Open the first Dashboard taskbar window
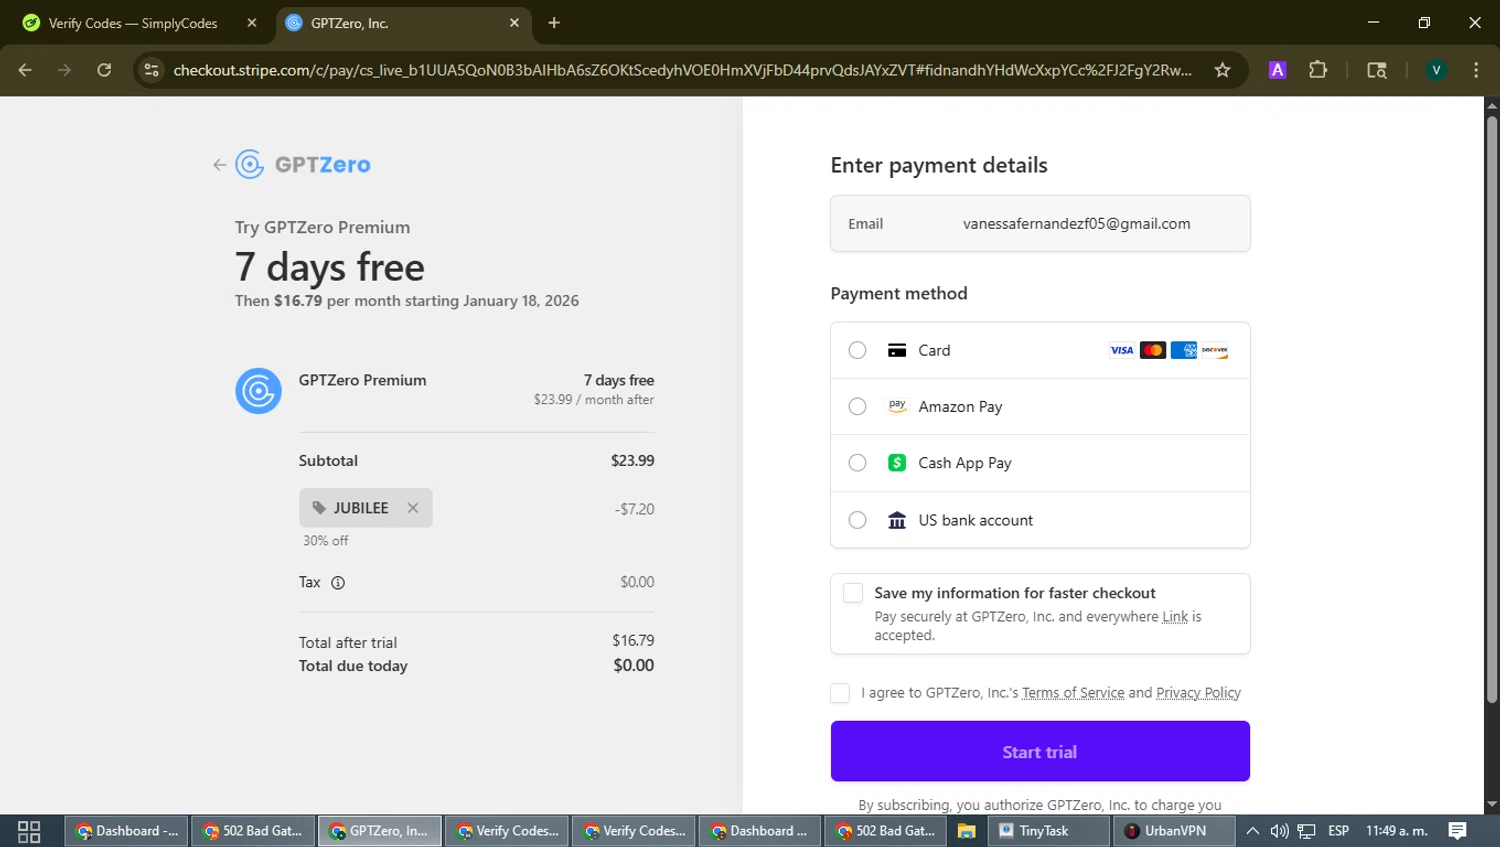The width and height of the screenshot is (1500, 847). [127, 831]
